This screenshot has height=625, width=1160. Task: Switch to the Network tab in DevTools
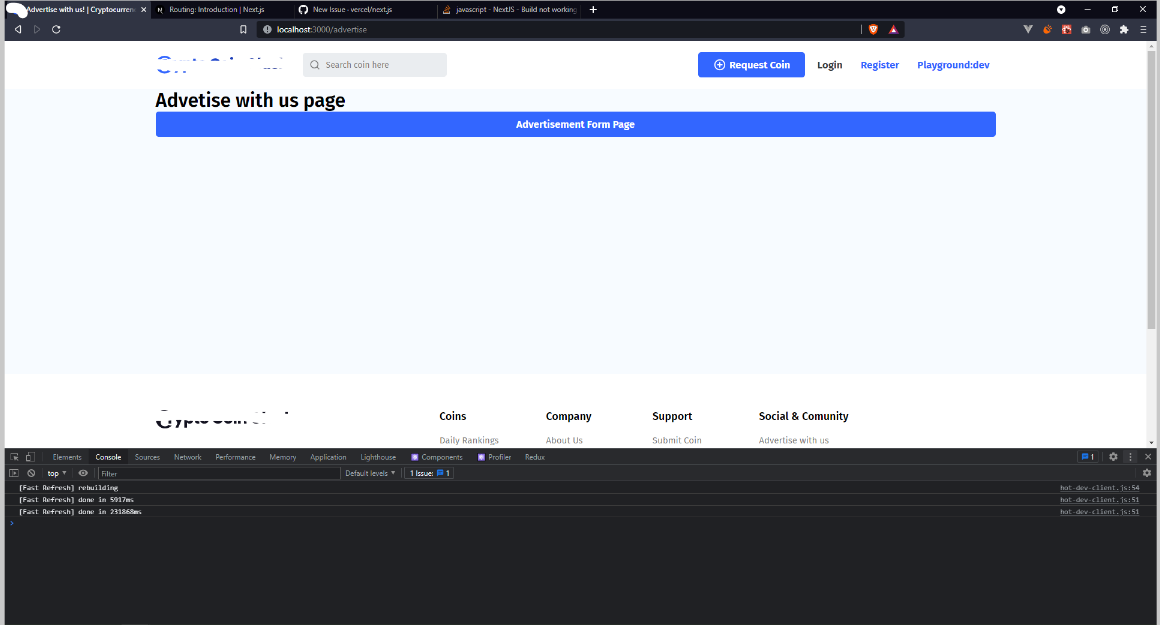187,456
